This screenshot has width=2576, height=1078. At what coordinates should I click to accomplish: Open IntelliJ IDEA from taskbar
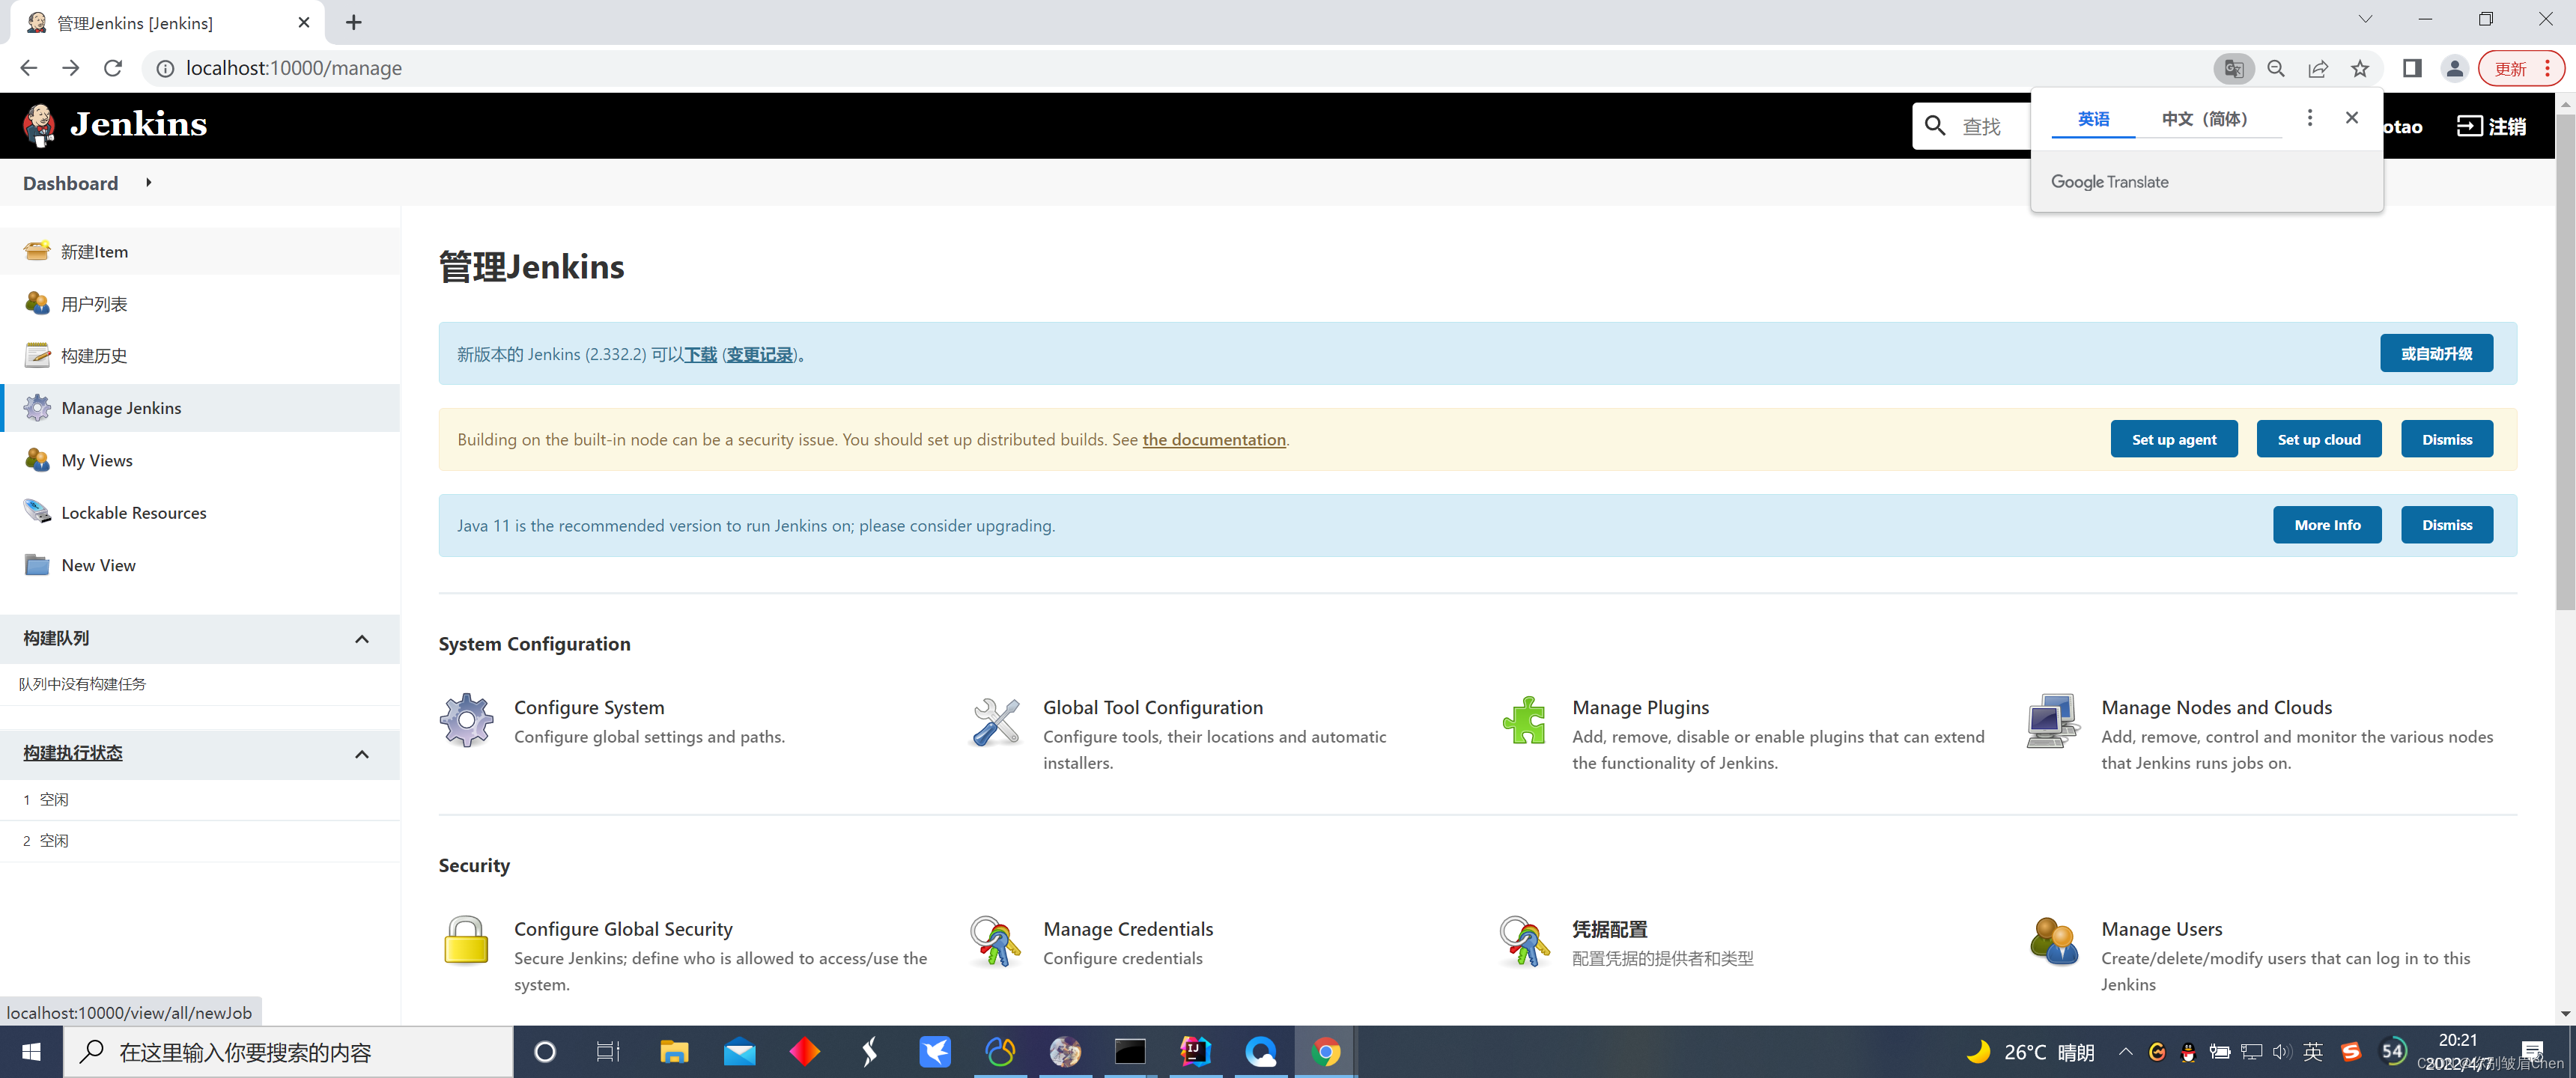[1195, 1051]
